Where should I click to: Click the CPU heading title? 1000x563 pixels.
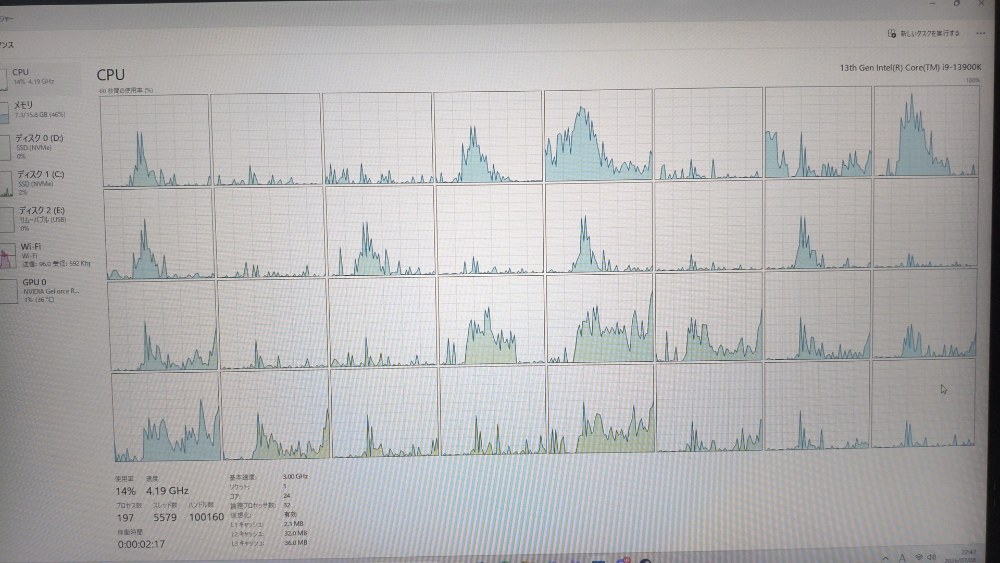110,75
